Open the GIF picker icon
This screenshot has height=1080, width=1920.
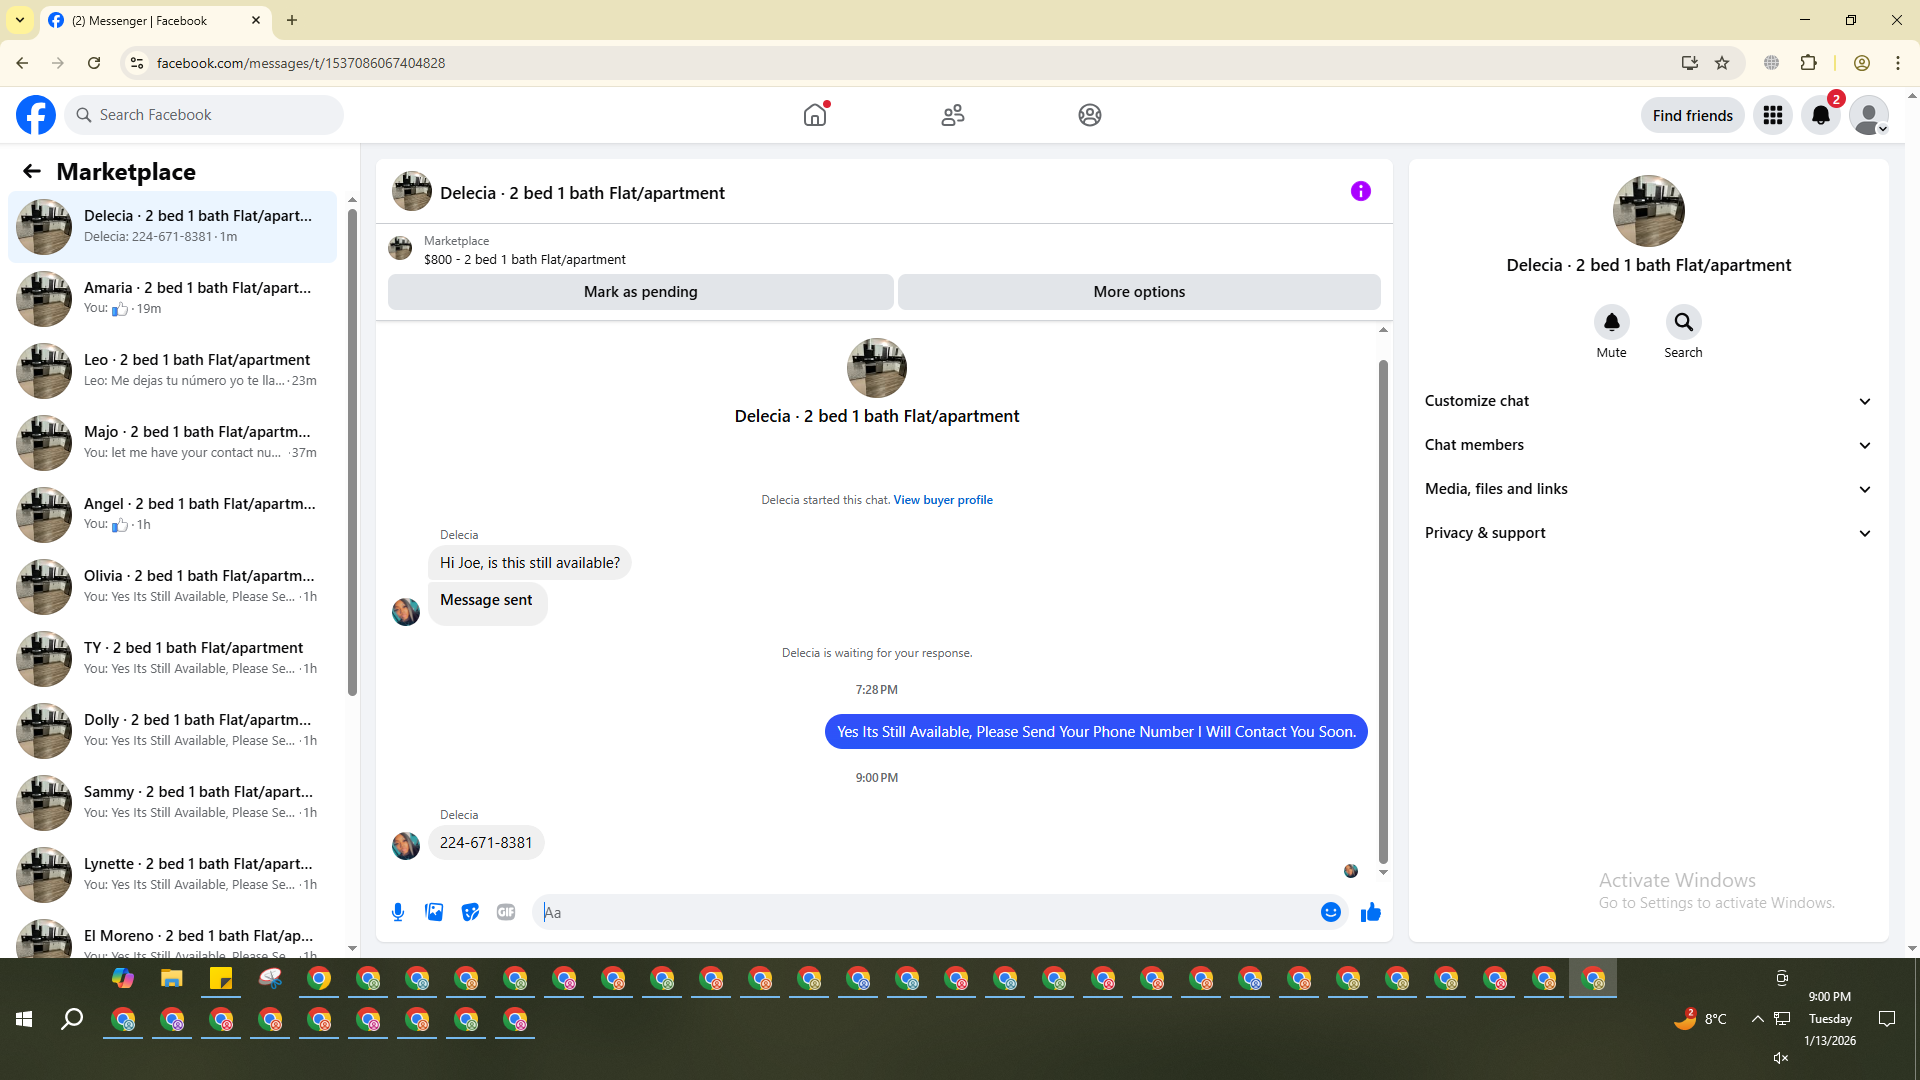tap(506, 912)
